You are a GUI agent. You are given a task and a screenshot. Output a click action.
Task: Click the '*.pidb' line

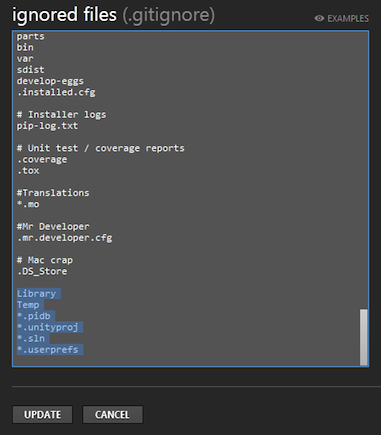point(34,316)
